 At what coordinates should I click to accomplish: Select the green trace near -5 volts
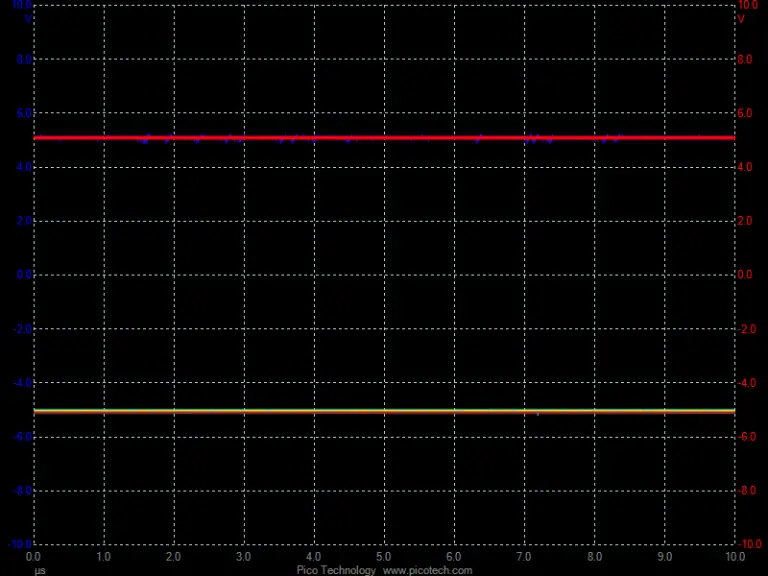[x=384, y=411]
